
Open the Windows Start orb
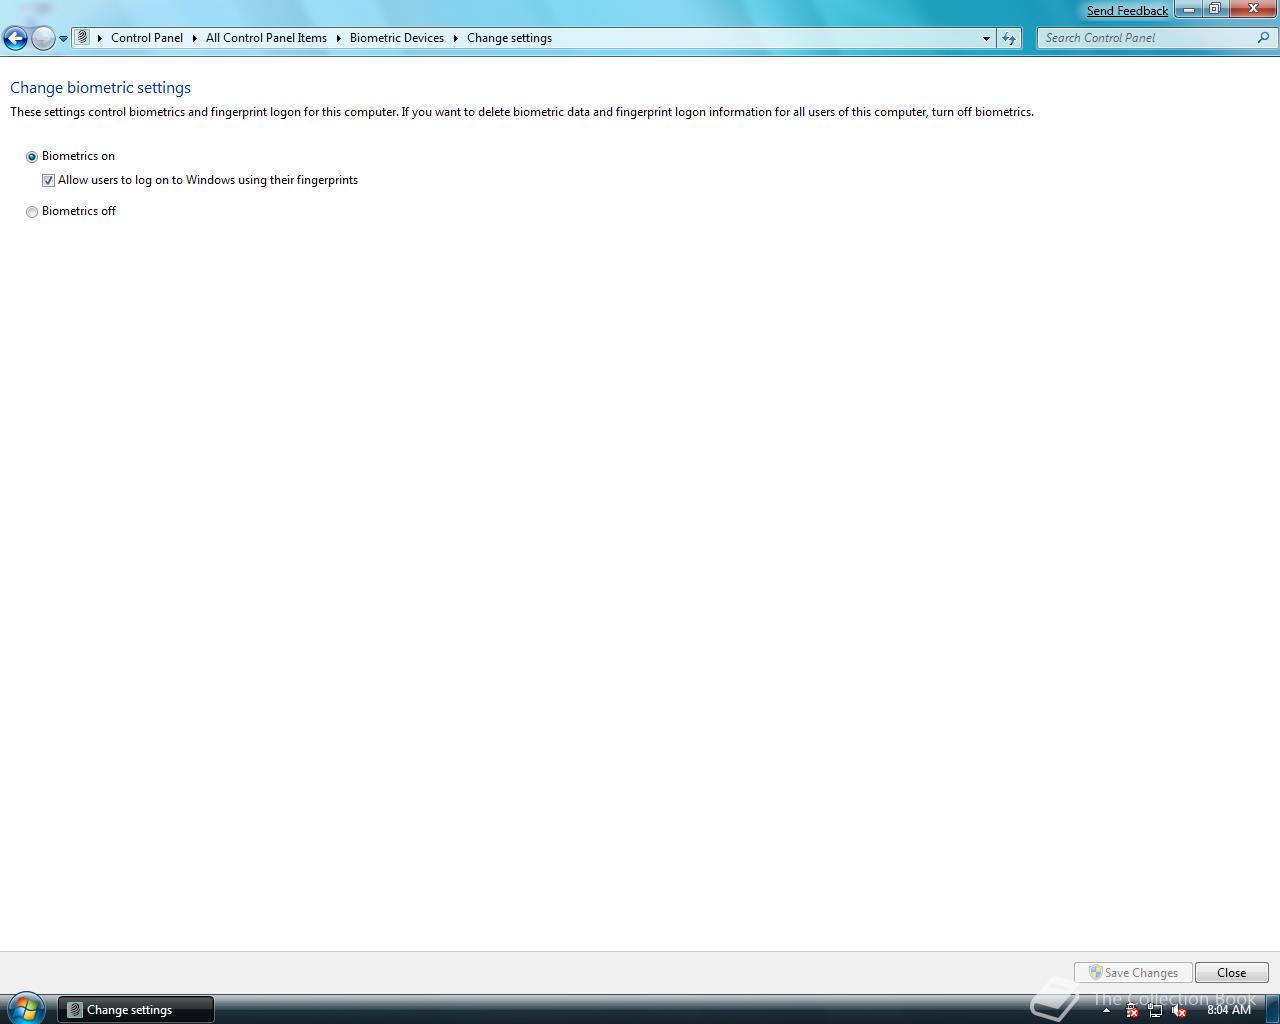click(26, 1008)
